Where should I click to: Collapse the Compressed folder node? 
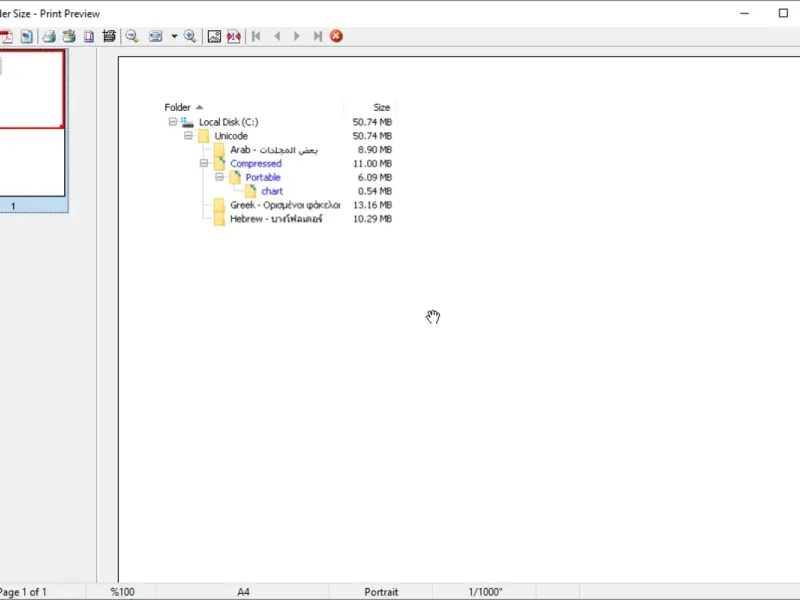coord(204,163)
